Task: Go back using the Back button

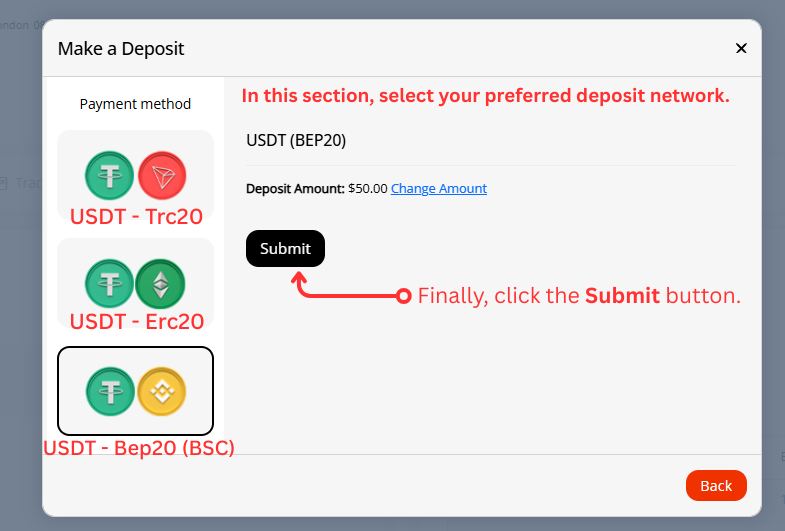Action: (x=716, y=485)
